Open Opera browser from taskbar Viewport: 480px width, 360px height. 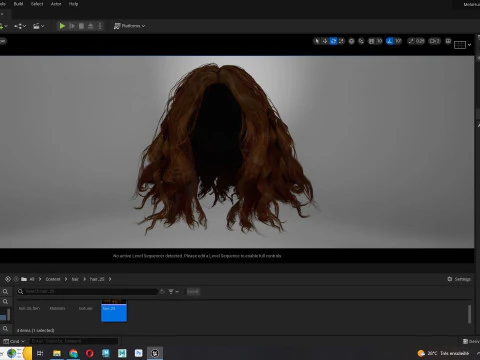coord(90,353)
